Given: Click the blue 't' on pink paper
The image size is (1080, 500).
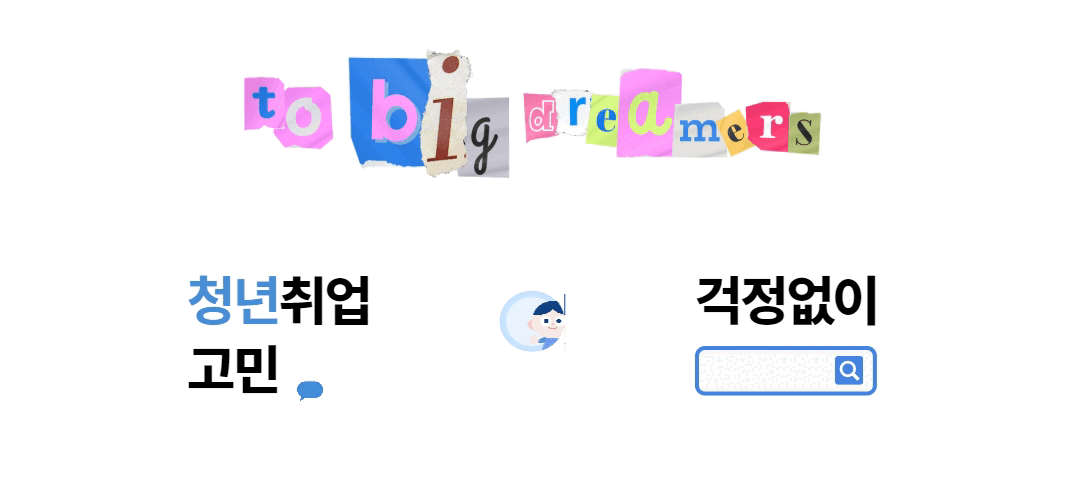Looking at the screenshot, I should tap(266, 103).
